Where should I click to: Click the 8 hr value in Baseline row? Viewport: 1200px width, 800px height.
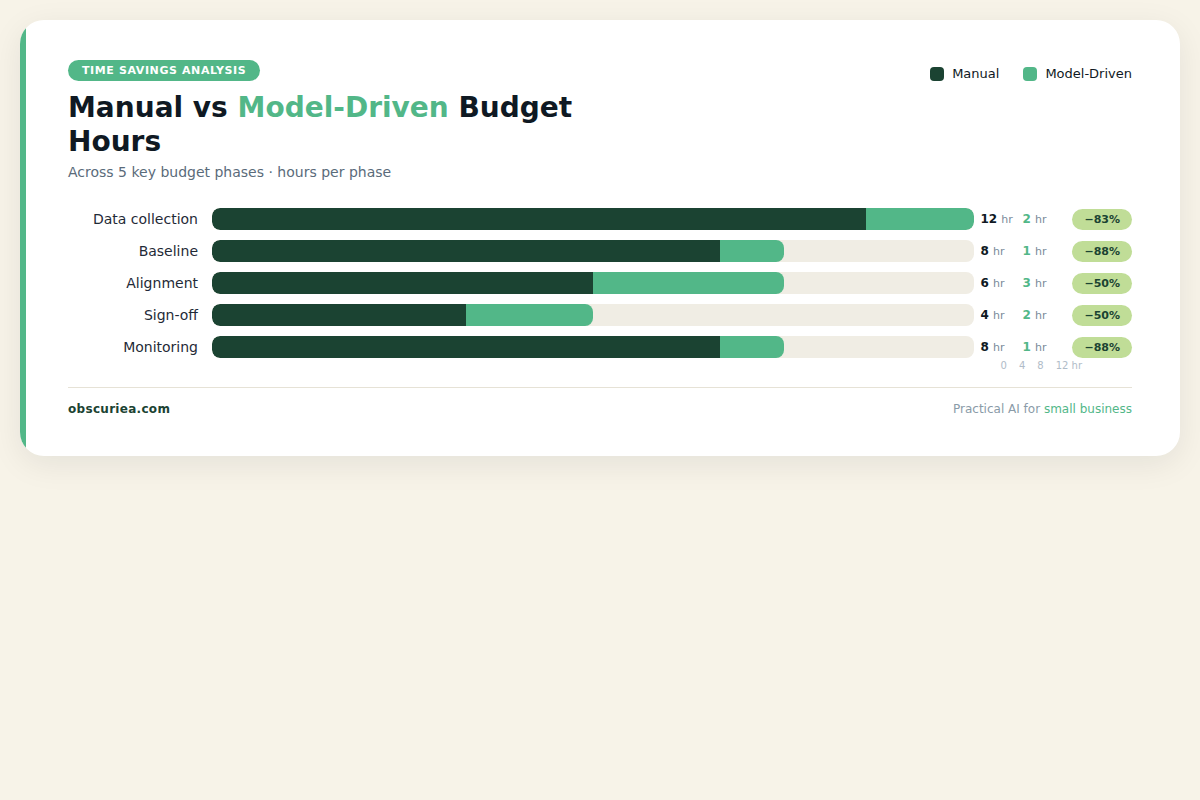[992, 251]
